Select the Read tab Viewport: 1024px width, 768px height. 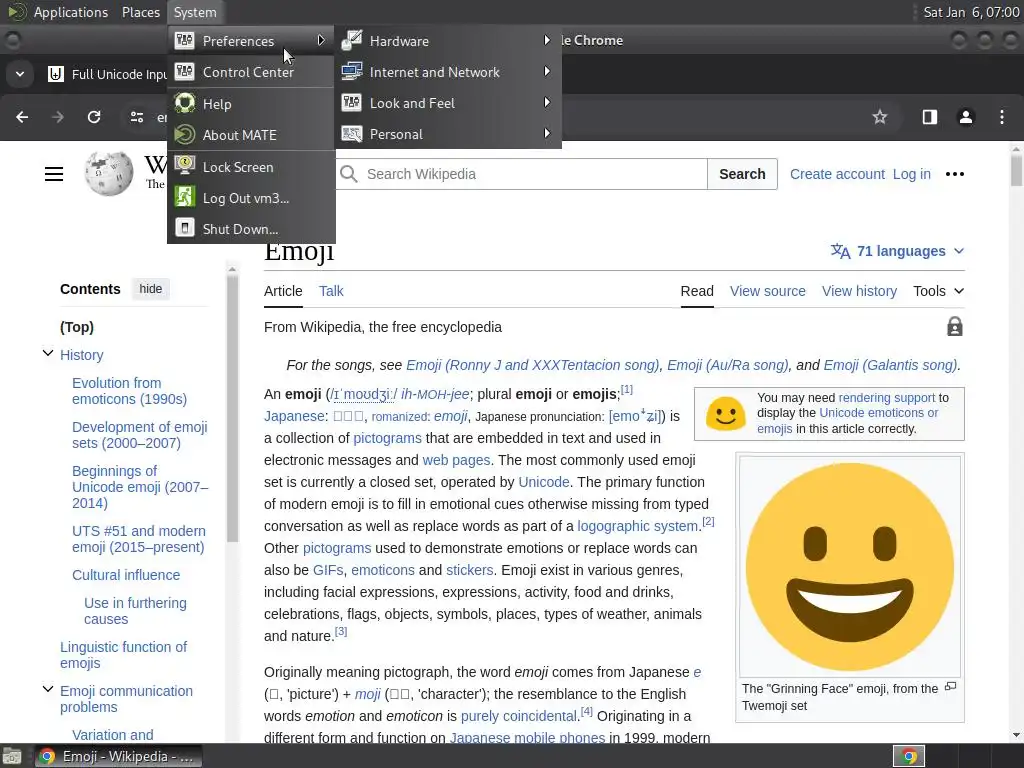point(697,291)
